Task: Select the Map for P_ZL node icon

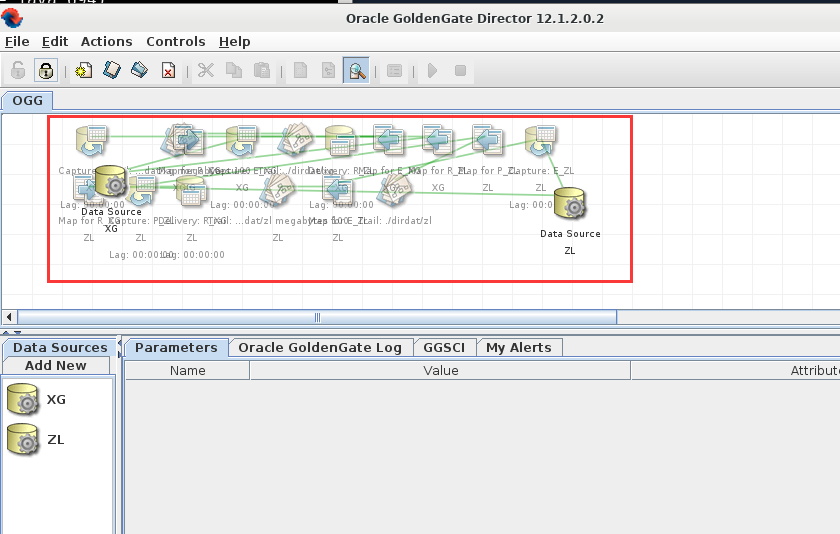Action: pos(488,140)
